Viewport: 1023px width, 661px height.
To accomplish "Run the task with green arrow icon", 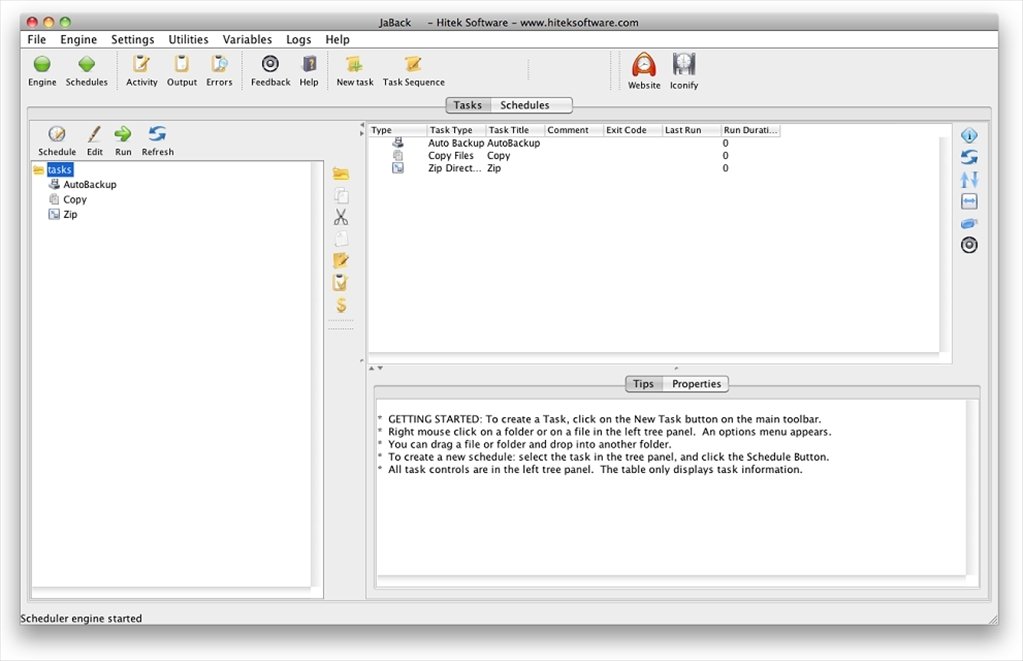I will 123,134.
